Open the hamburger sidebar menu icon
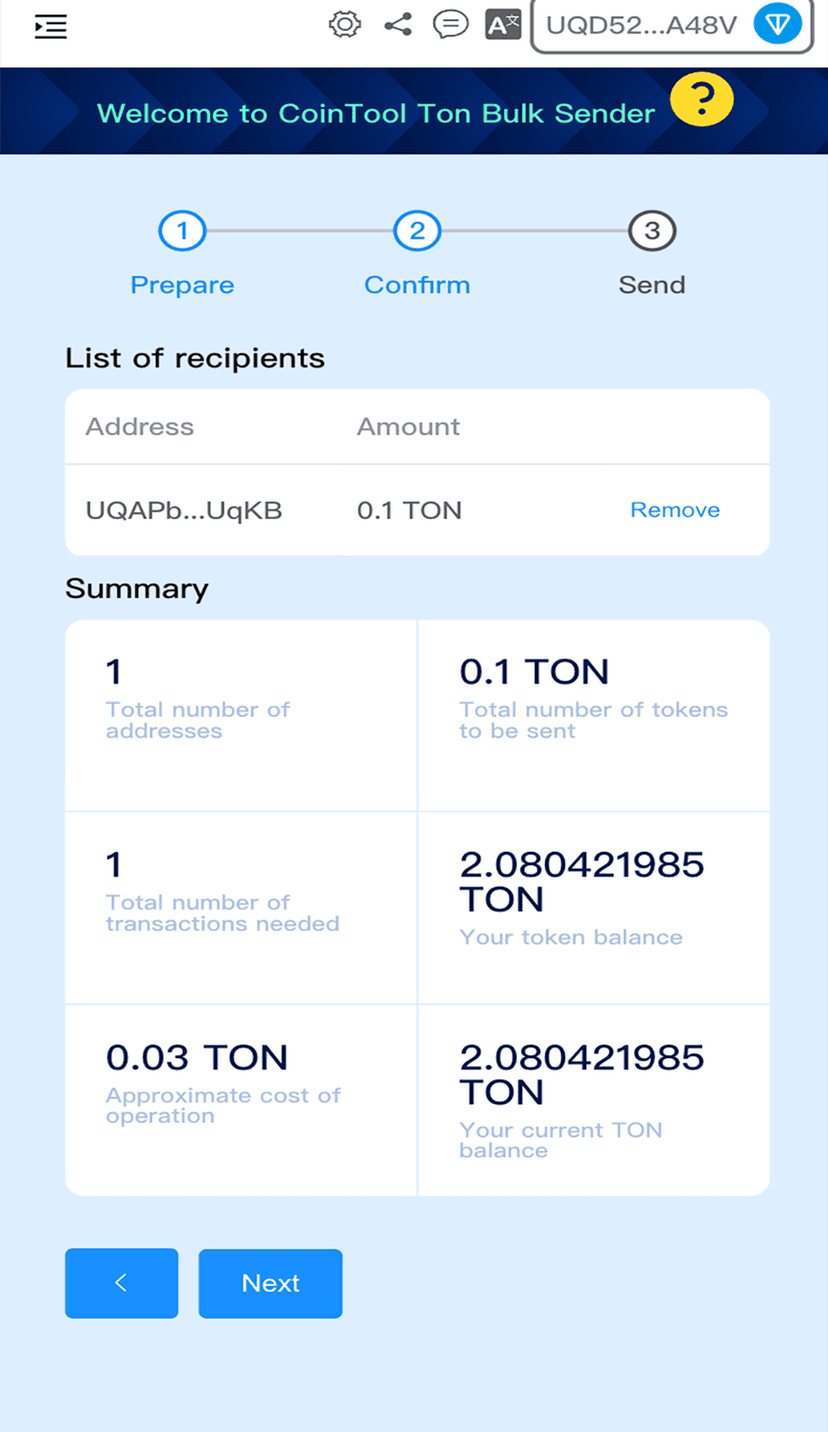Image resolution: width=828 pixels, height=1432 pixels. point(50,27)
